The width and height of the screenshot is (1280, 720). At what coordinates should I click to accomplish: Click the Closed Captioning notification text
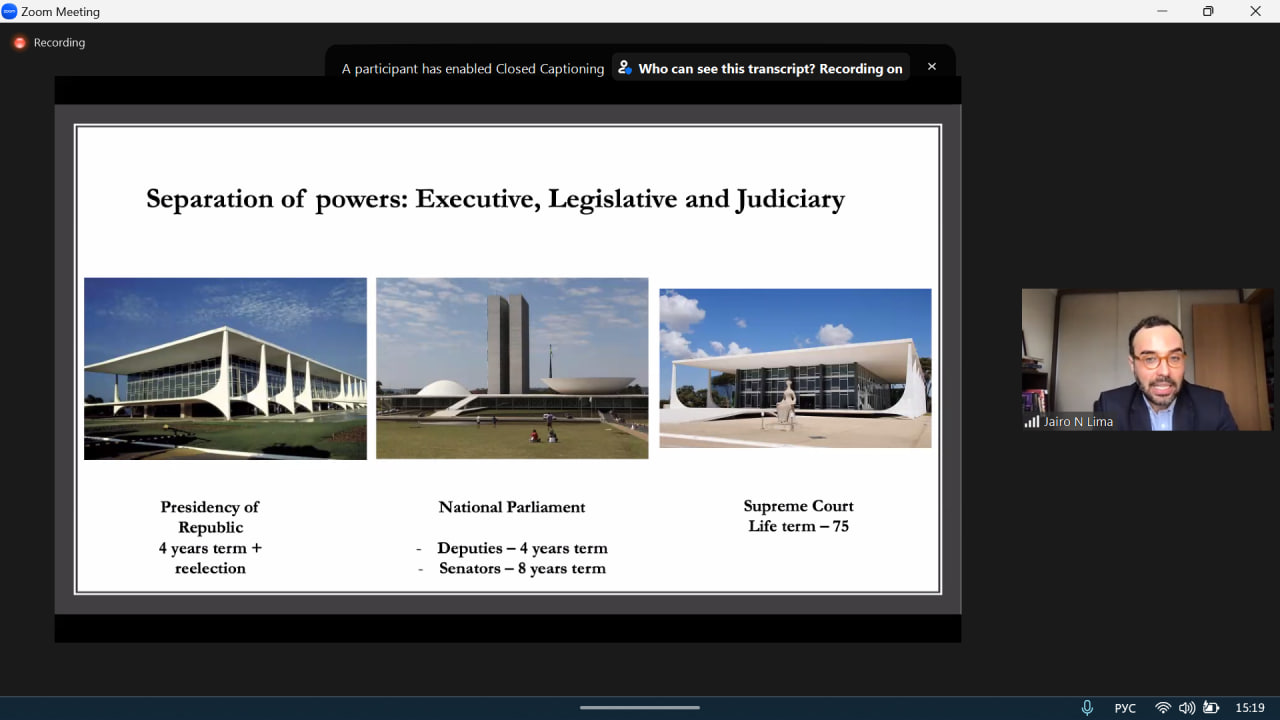click(x=472, y=69)
